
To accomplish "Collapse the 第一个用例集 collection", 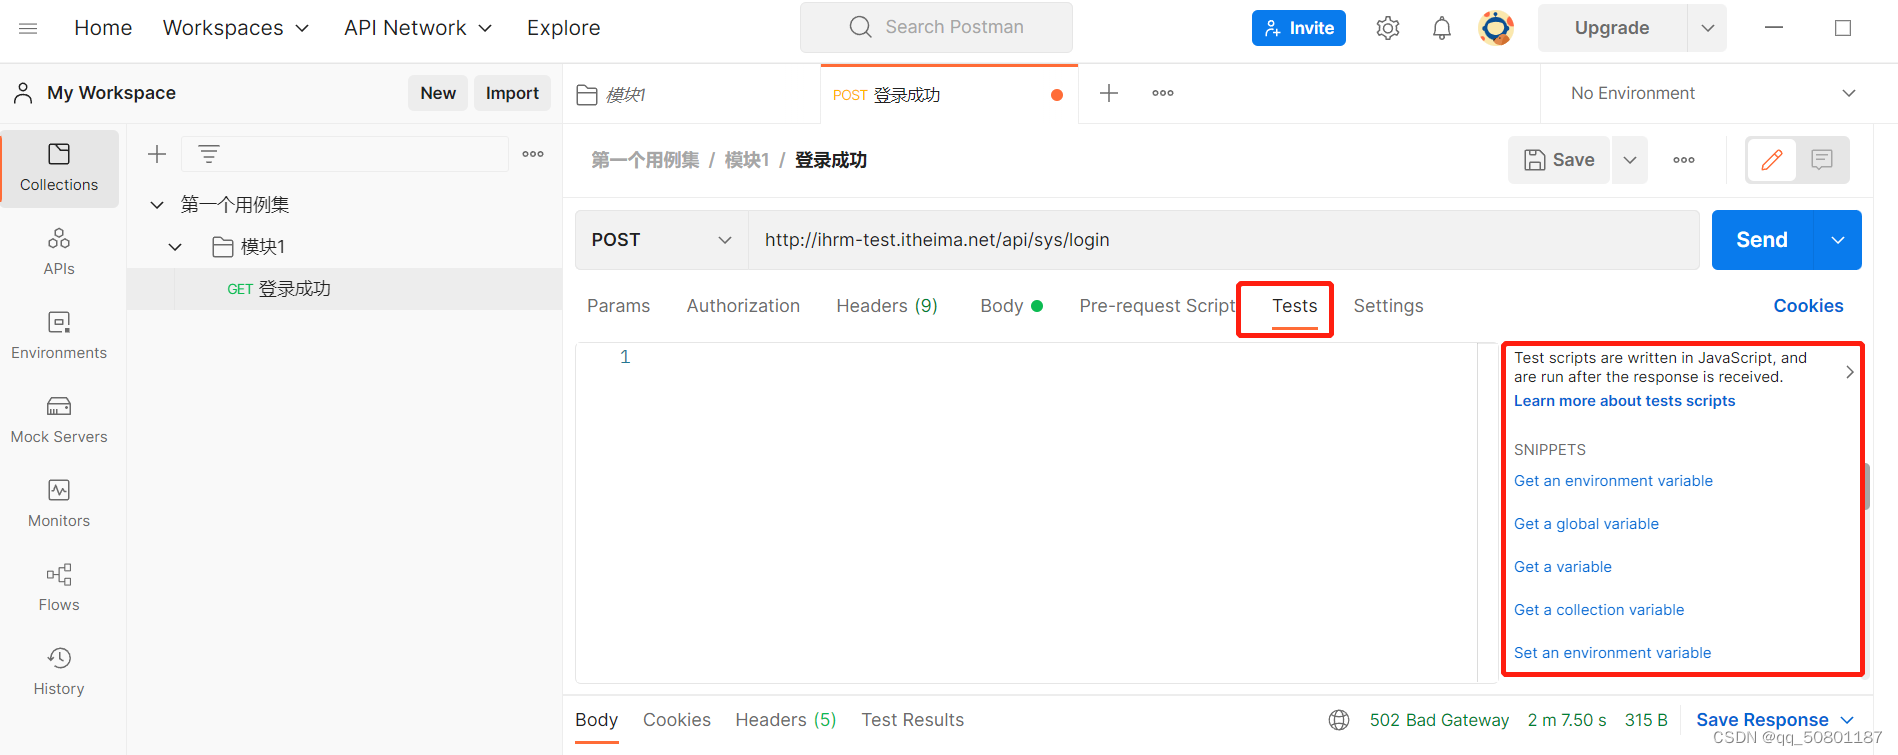I will click(157, 205).
